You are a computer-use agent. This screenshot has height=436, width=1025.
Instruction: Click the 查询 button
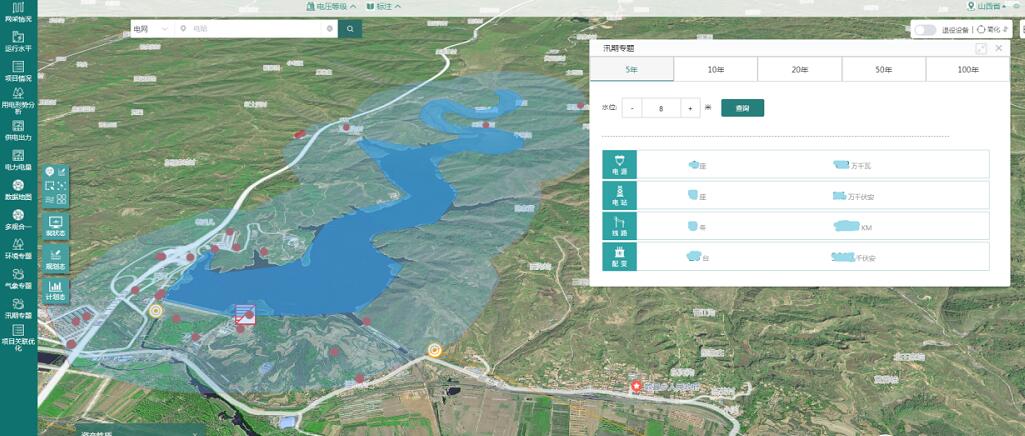tap(742, 108)
